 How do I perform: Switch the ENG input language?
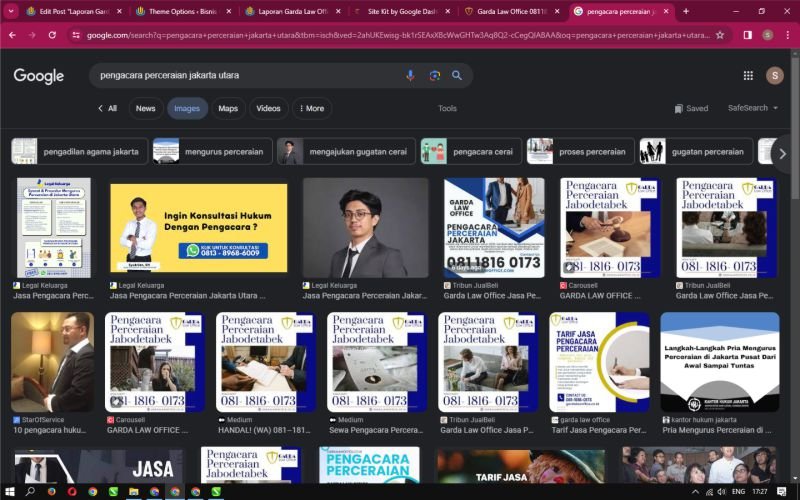(x=738, y=492)
